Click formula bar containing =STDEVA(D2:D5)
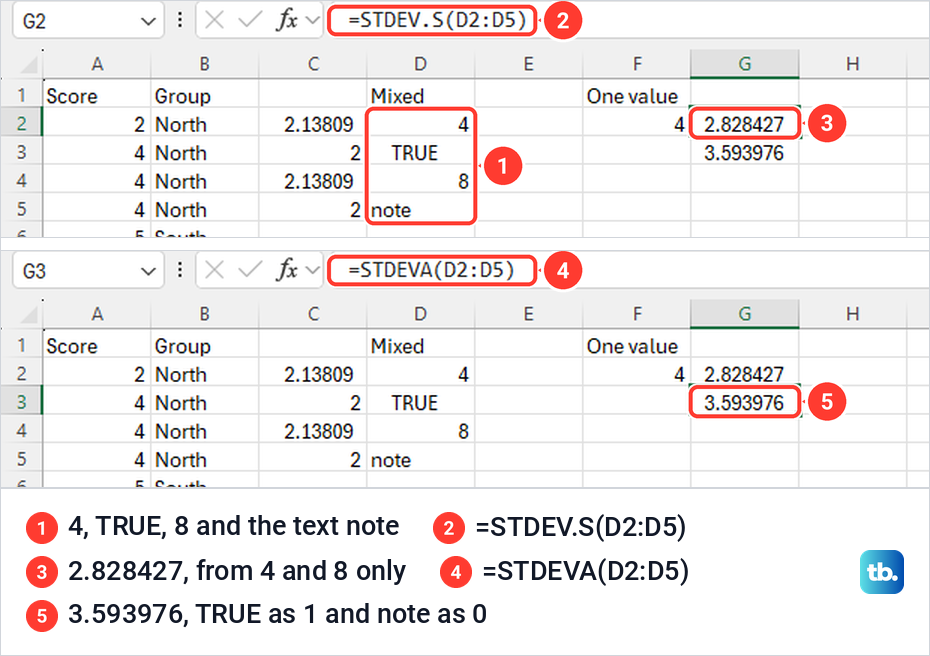The image size is (930, 656). tap(432, 270)
